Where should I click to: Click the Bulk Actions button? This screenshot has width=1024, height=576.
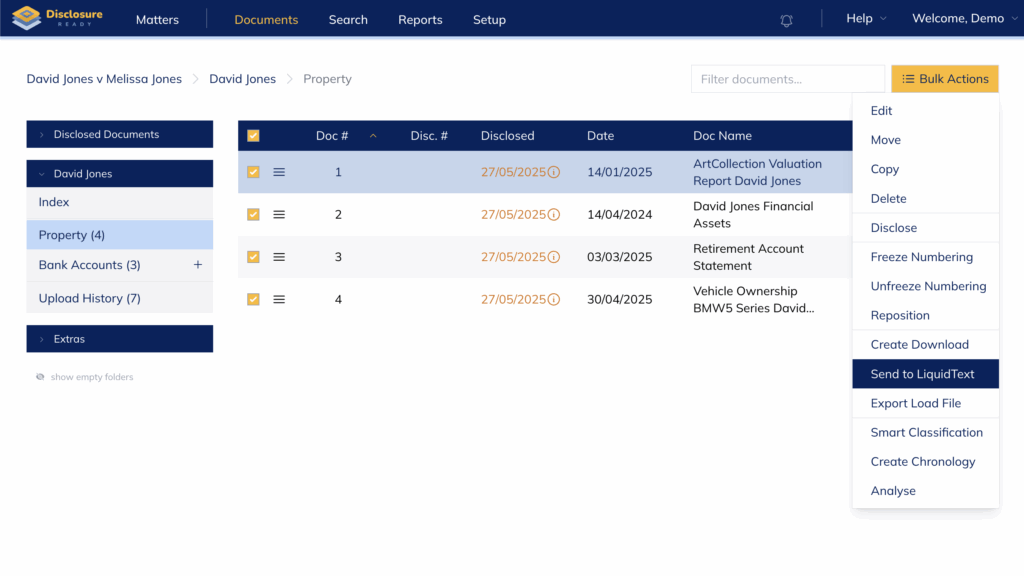pos(944,79)
